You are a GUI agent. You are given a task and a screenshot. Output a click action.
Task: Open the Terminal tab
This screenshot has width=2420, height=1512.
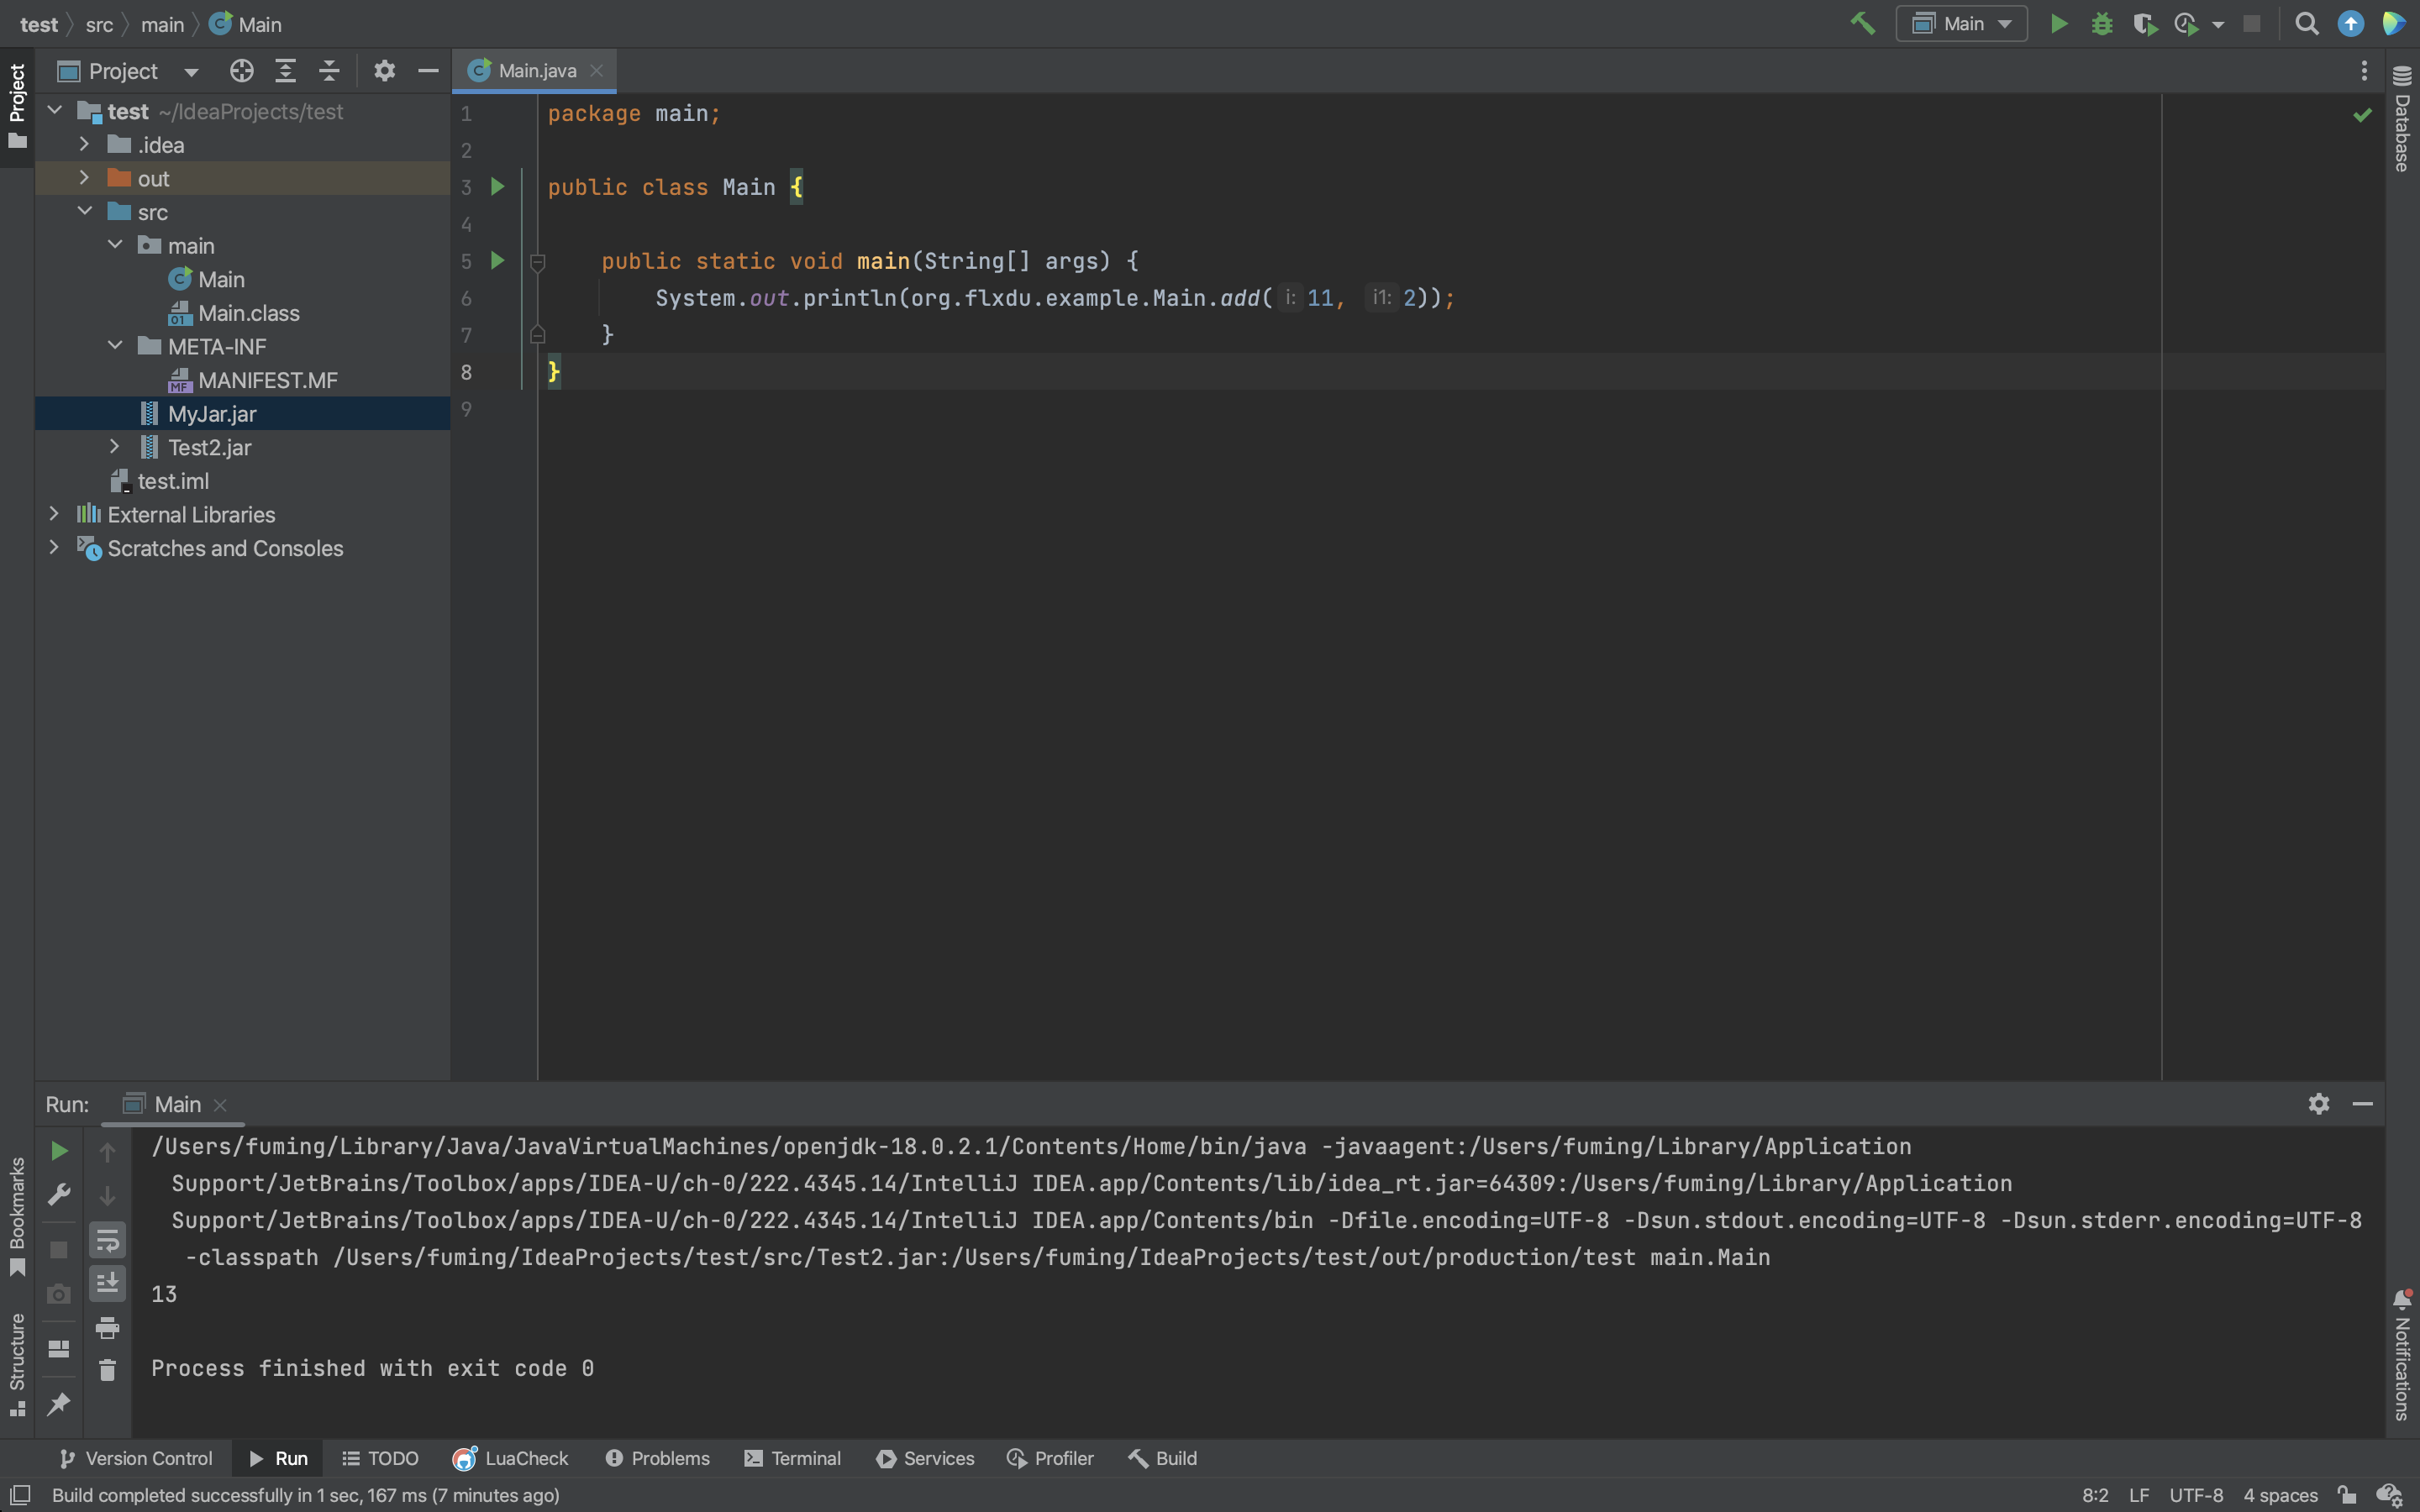(x=793, y=1458)
